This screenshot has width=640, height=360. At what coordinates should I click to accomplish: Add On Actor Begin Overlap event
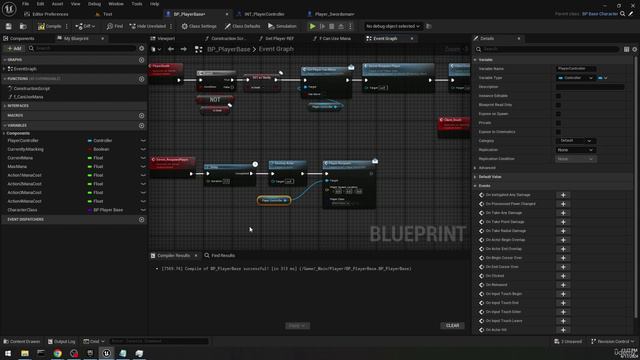point(563,240)
